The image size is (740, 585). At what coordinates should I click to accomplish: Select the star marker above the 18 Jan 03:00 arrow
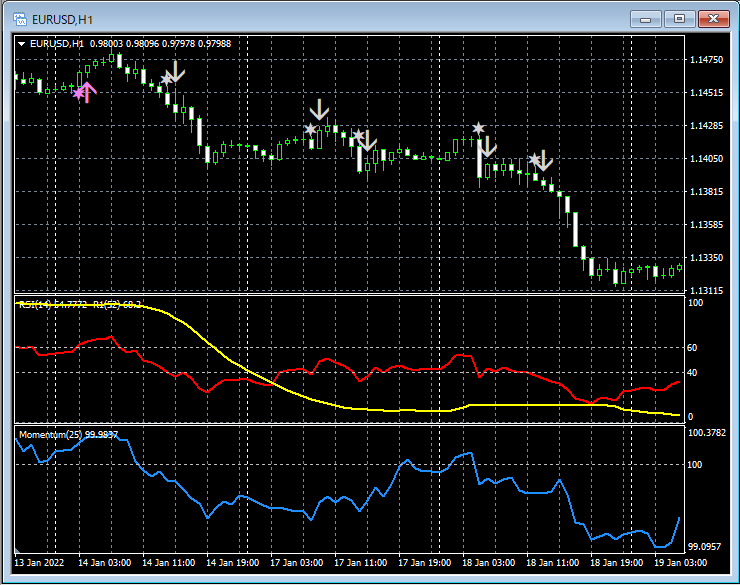[x=479, y=129]
